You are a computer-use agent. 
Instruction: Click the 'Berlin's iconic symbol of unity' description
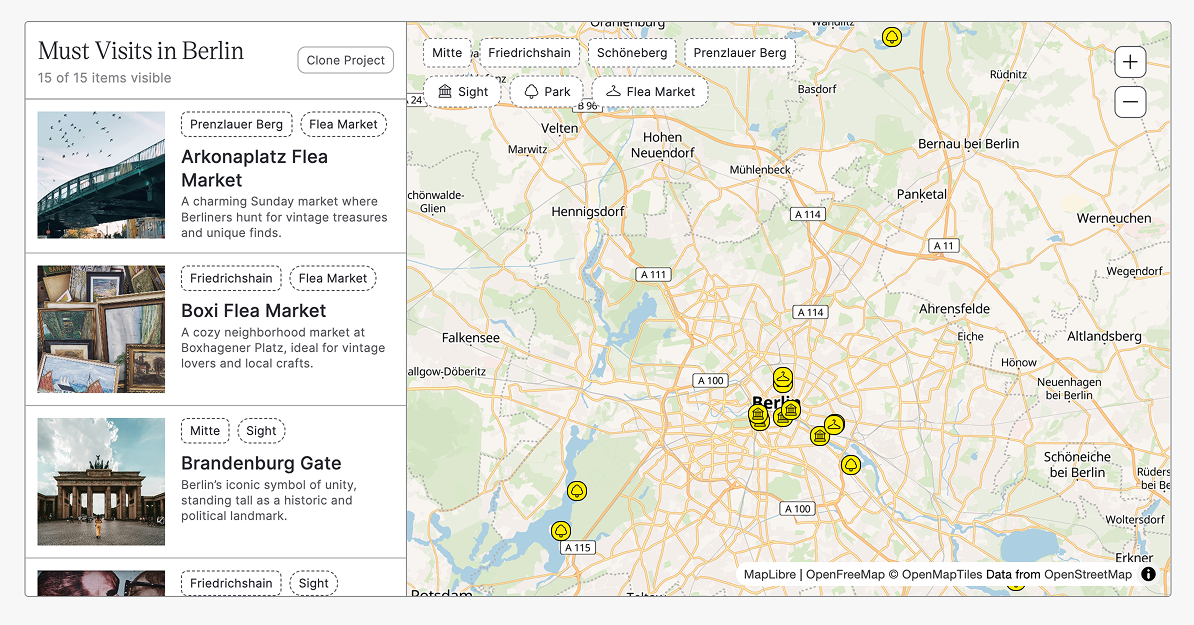269,500
